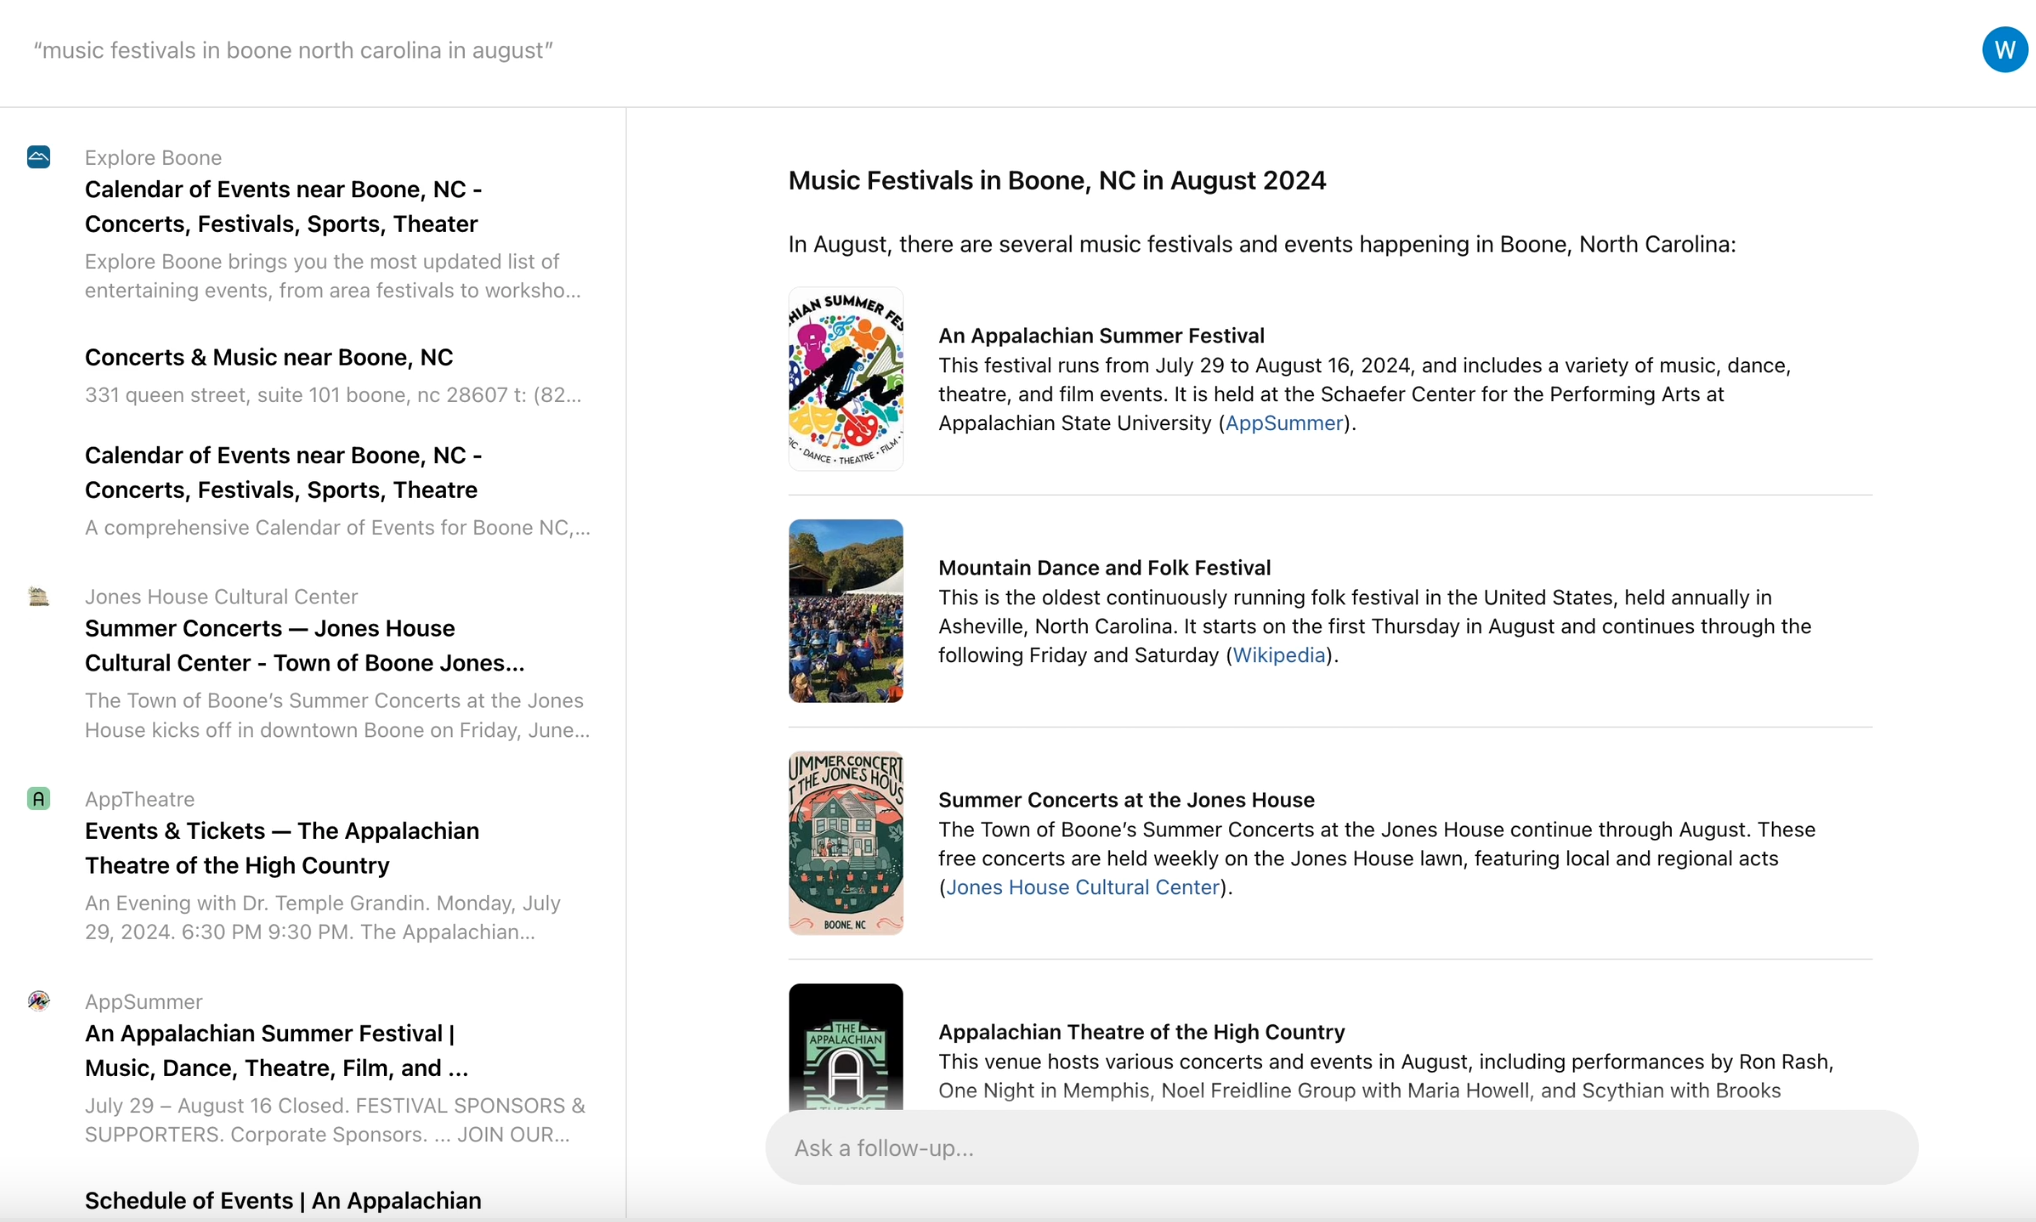Click the Explore Boone site favicon

38,157
